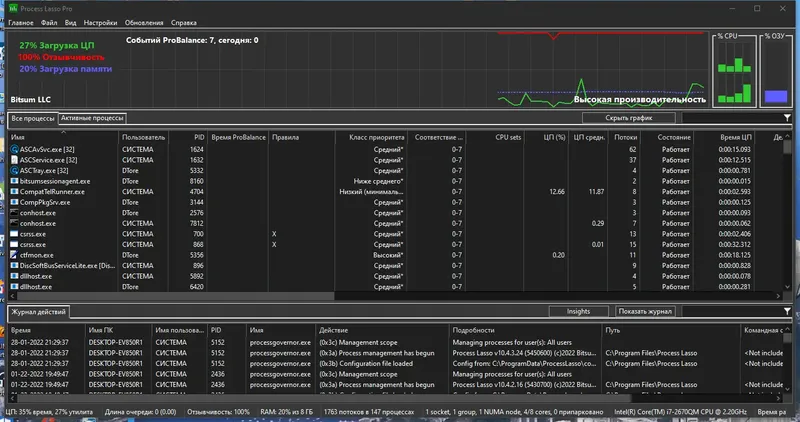Click the CompatTelRunner.exe process icon
The height and width of the screenshot is (422, 800).
click(x=14, y=192)
